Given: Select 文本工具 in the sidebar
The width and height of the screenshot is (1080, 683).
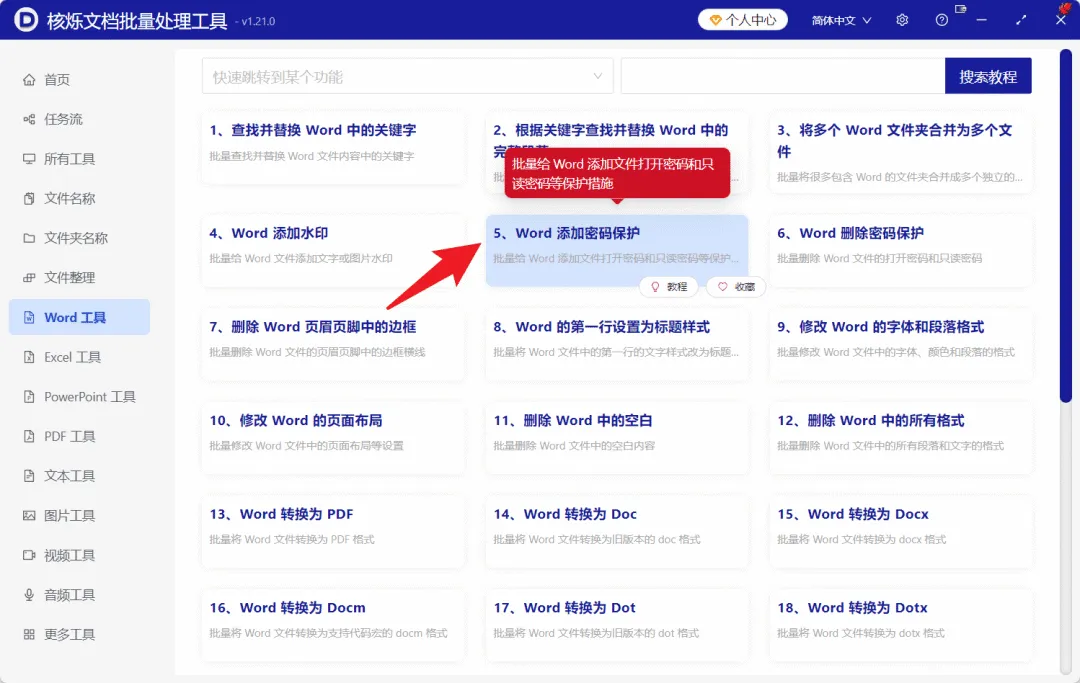Looking at the screenshot, I should (x=79, y=476).
